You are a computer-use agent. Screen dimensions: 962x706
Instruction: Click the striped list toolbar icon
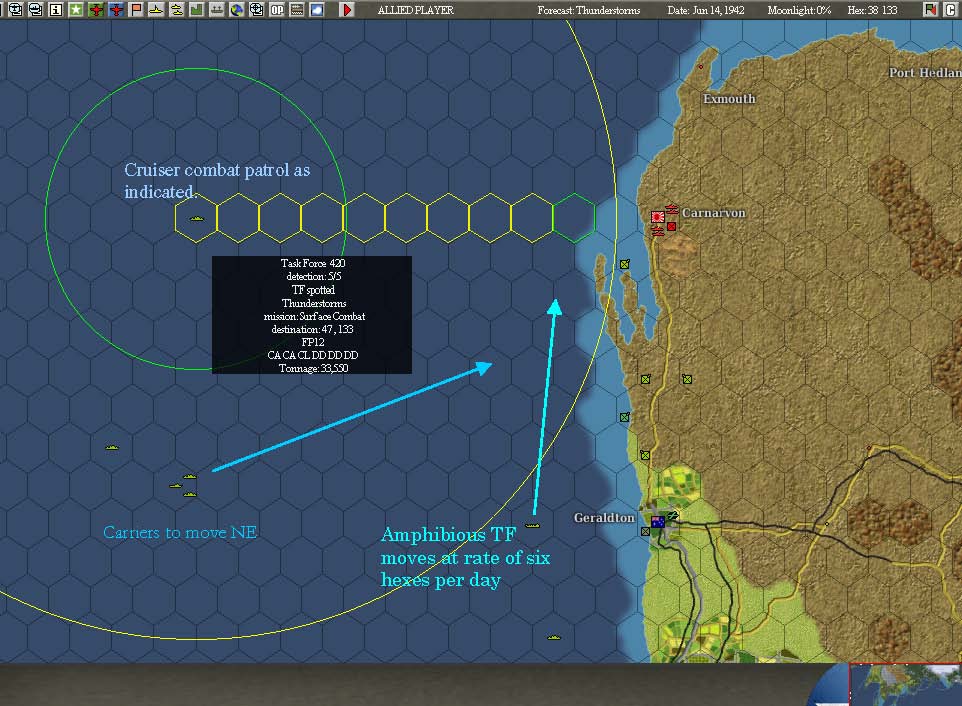(x=297, y=10)
